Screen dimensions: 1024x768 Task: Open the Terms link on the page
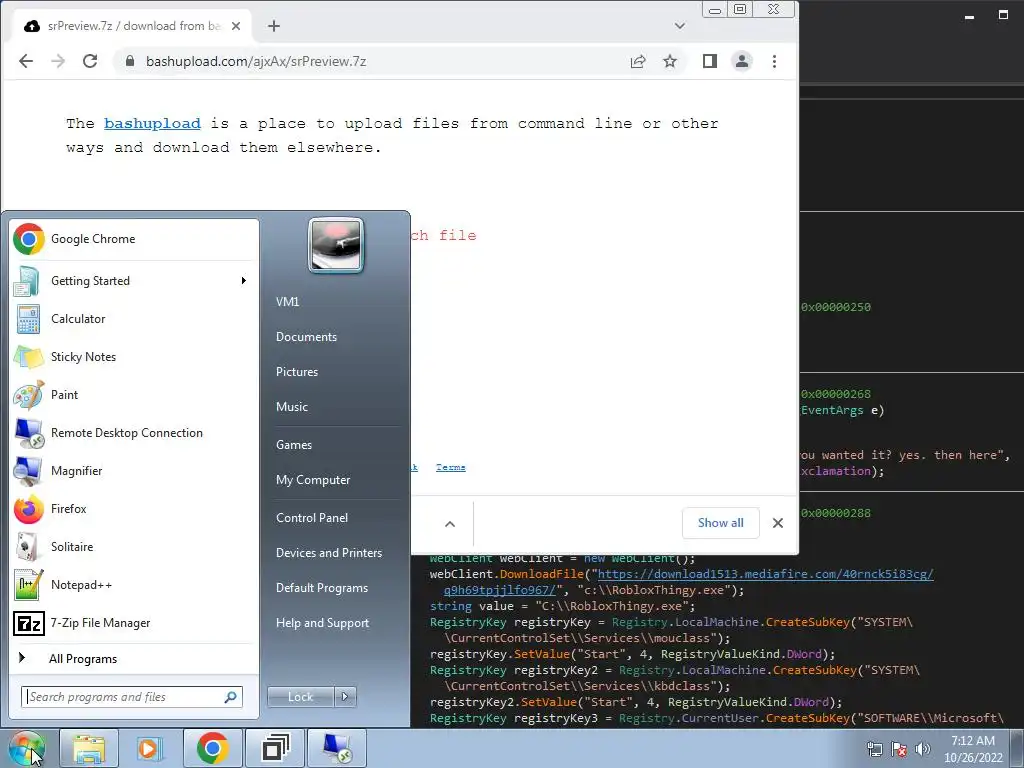[451, 468]
